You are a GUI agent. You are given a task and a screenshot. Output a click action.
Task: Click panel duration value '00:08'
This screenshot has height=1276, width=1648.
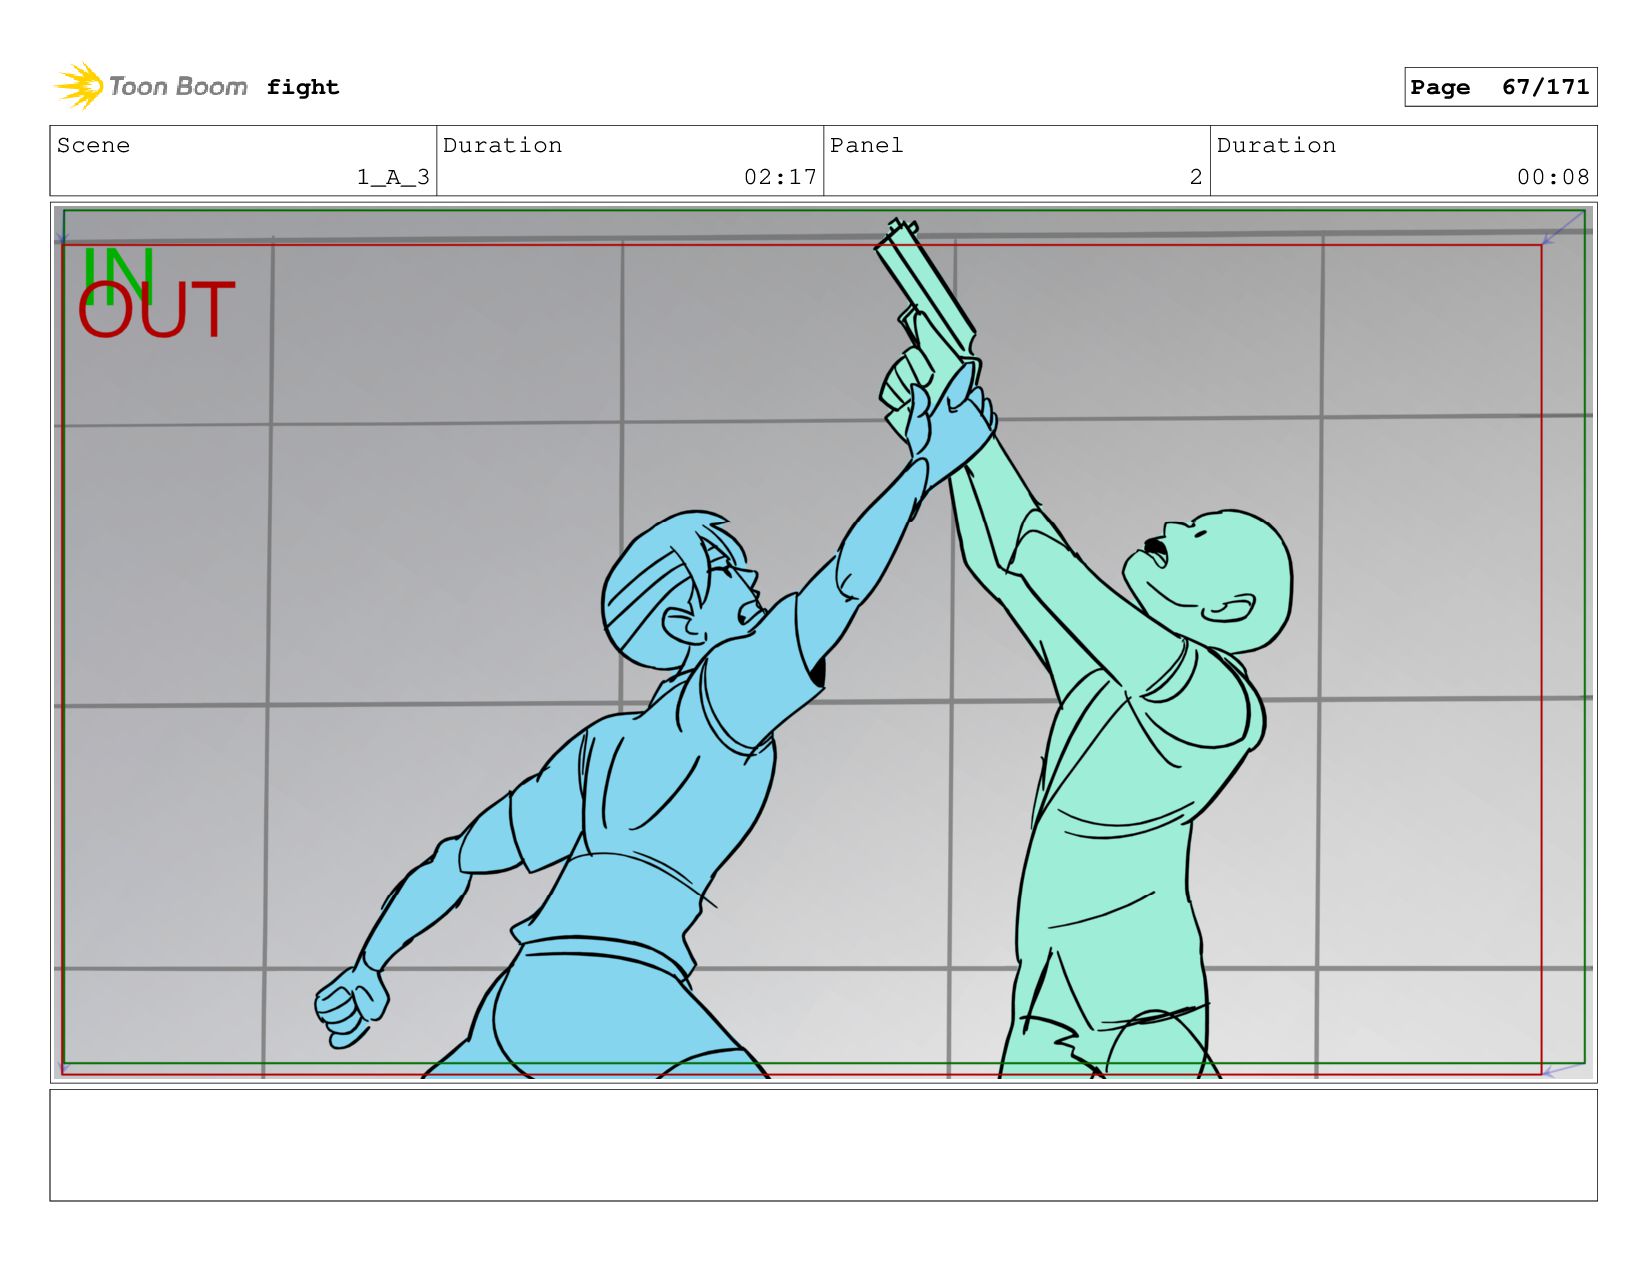pyautogui.click(x=1553, y=177)
